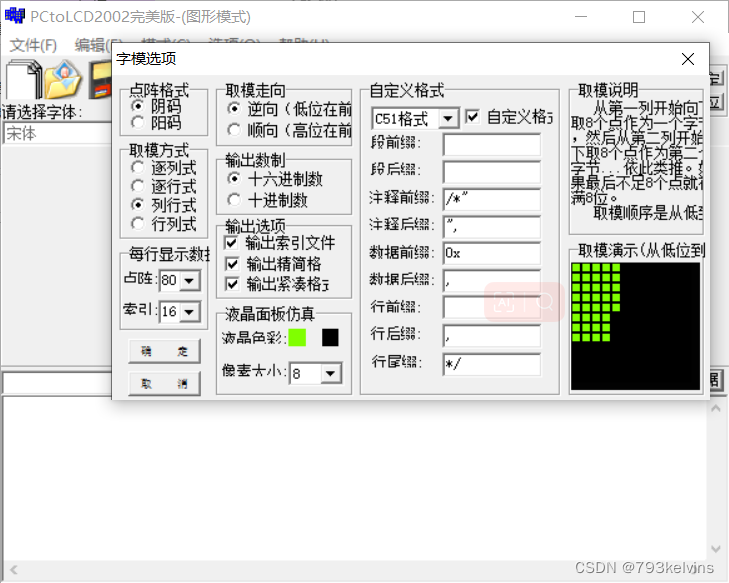The image size is (729, 583).
Task: Click the 取模演示 preview panel
Action: point(635,326)
